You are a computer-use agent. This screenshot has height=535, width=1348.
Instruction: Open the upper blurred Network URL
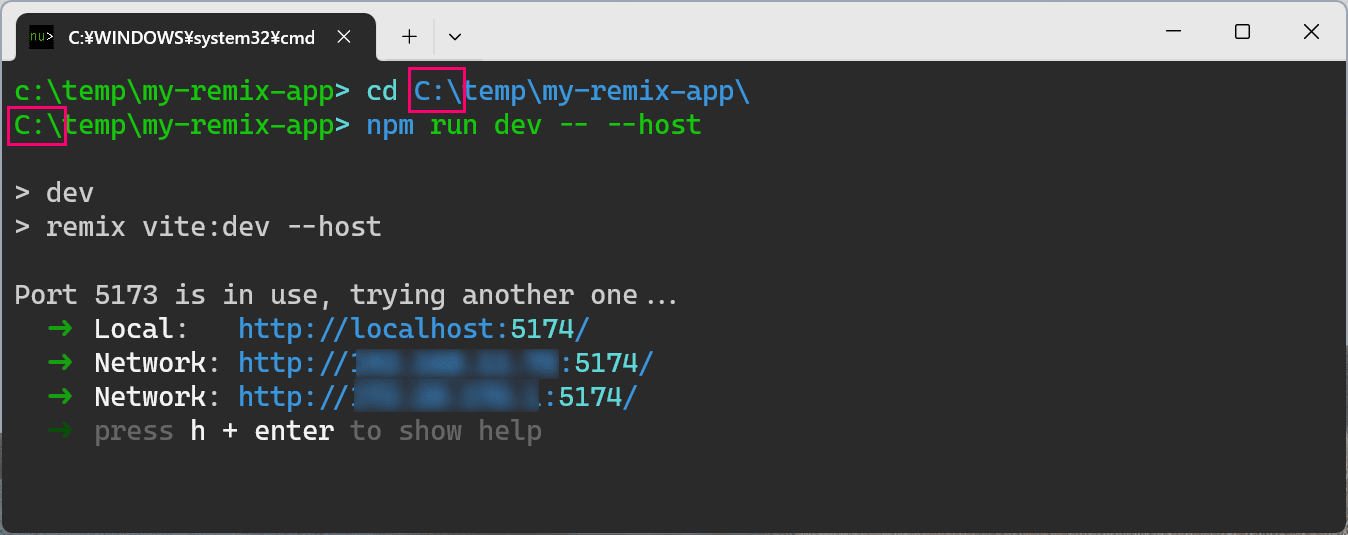pos(446,363)
